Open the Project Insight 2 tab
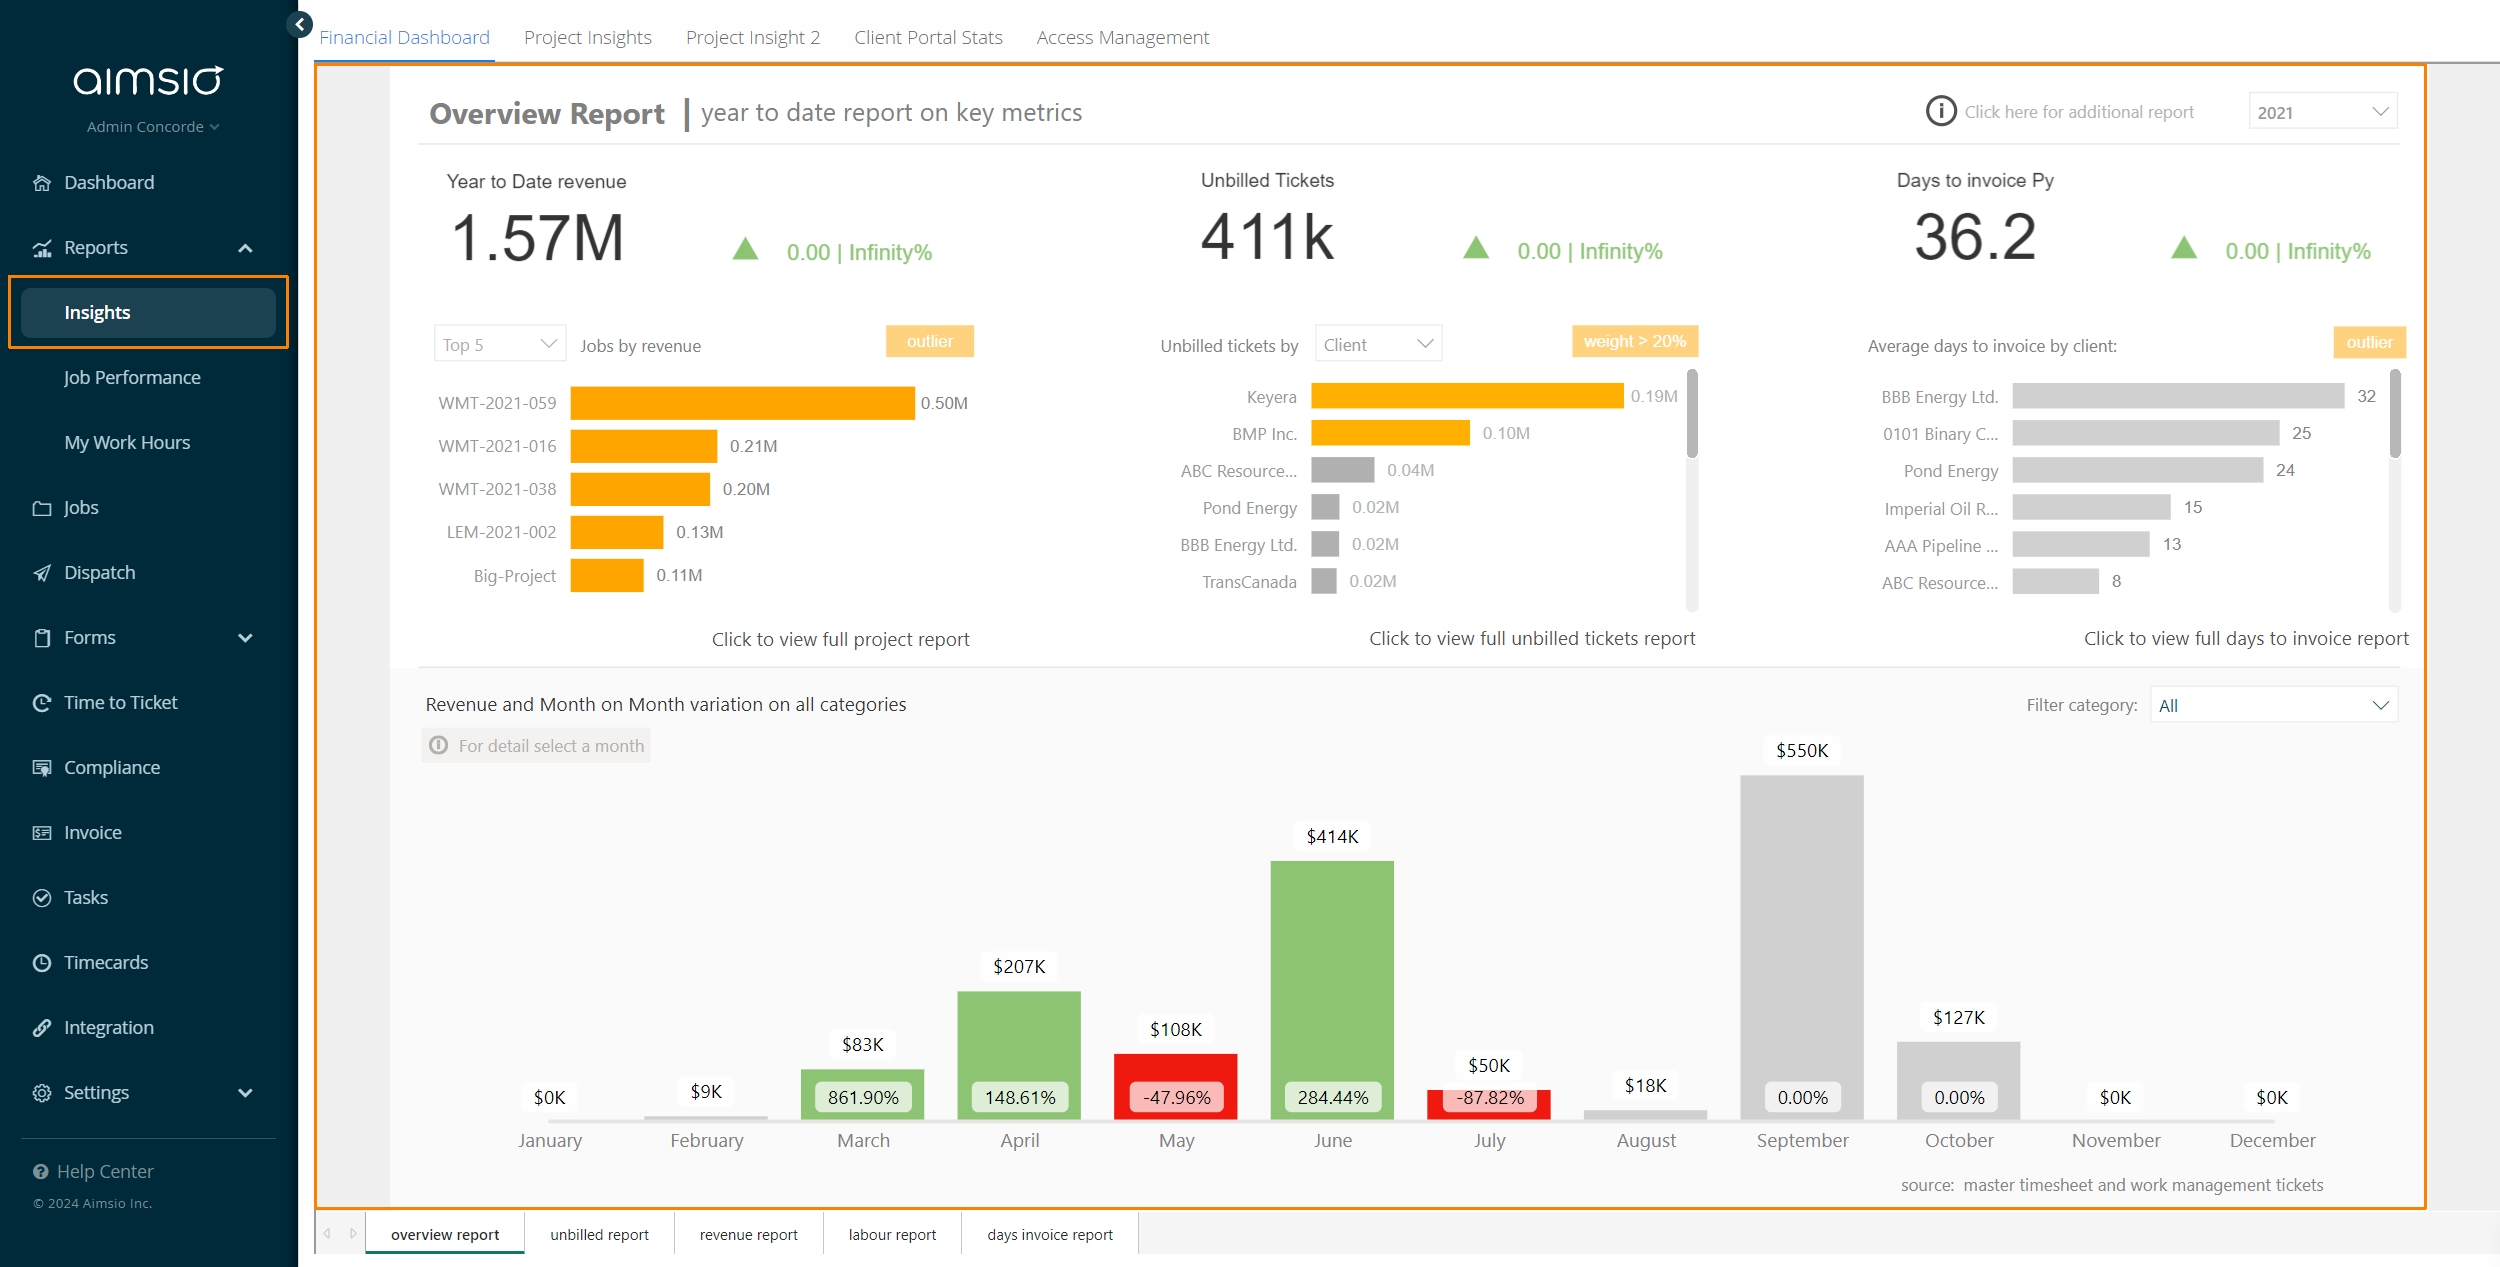Image resolution: width=2500 pixels, height=1267 pixels. (753, 37)
